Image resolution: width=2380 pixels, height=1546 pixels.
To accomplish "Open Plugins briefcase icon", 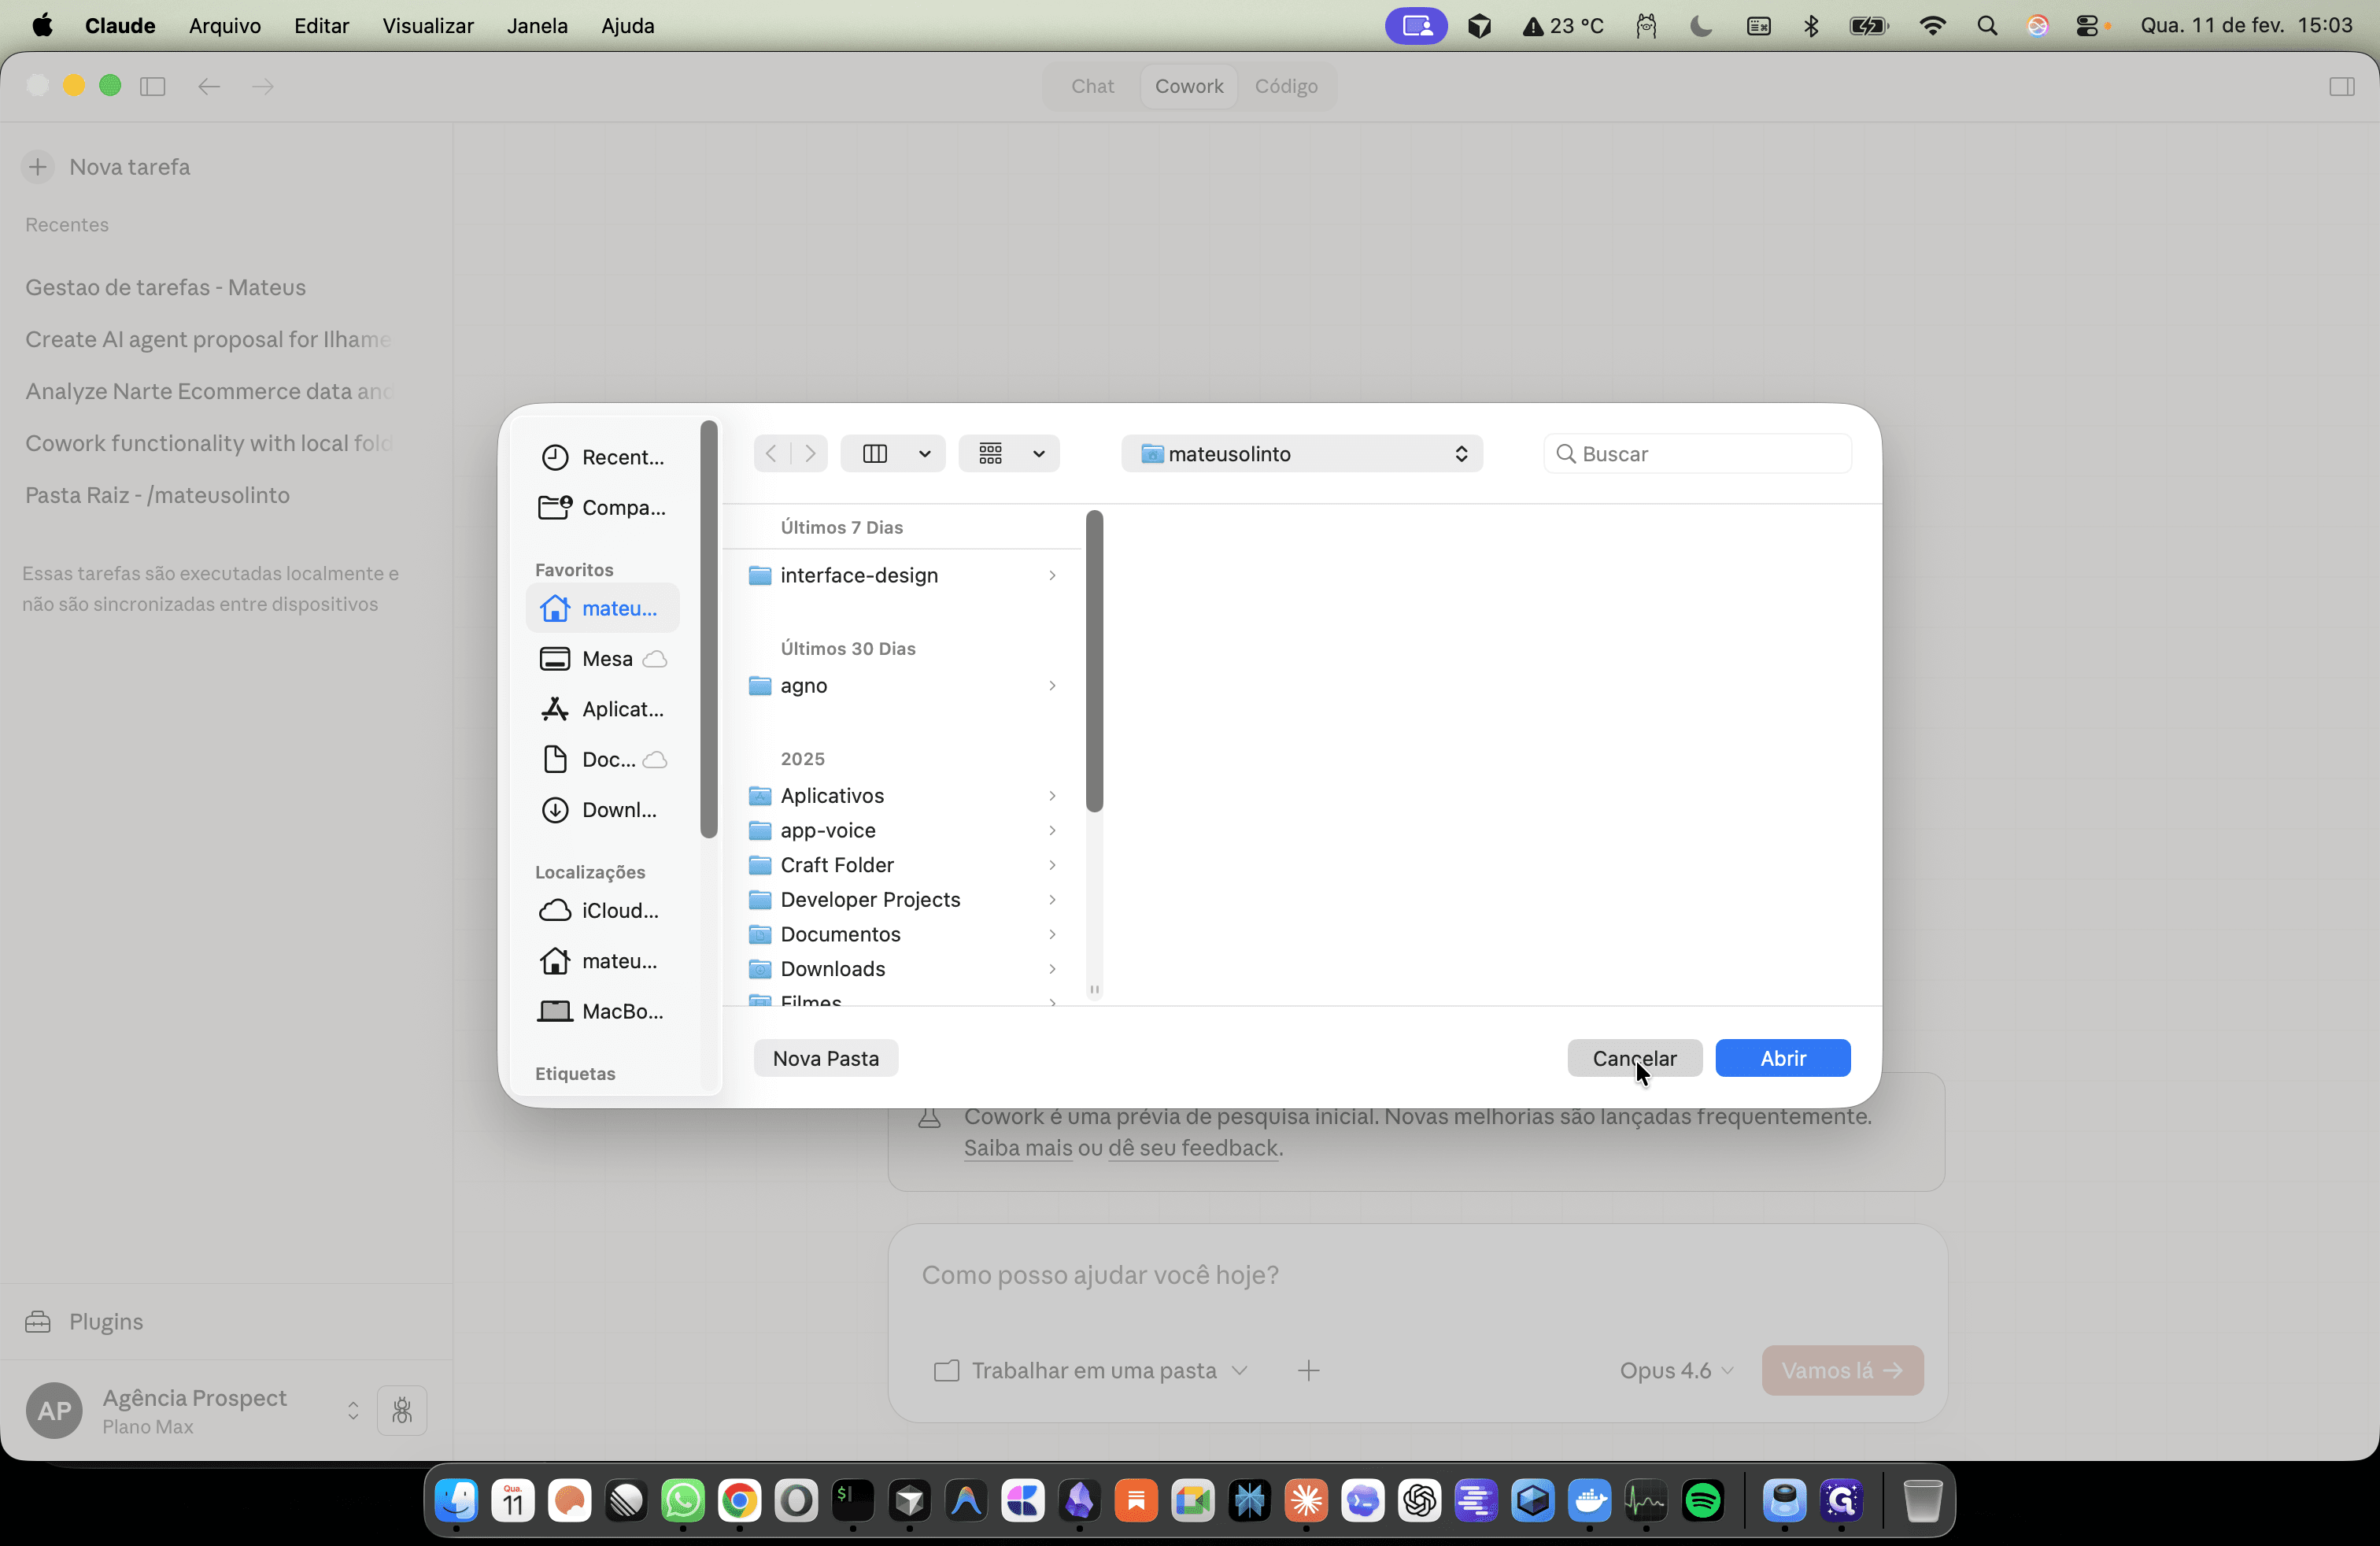I will click(x=38, y=1321).
